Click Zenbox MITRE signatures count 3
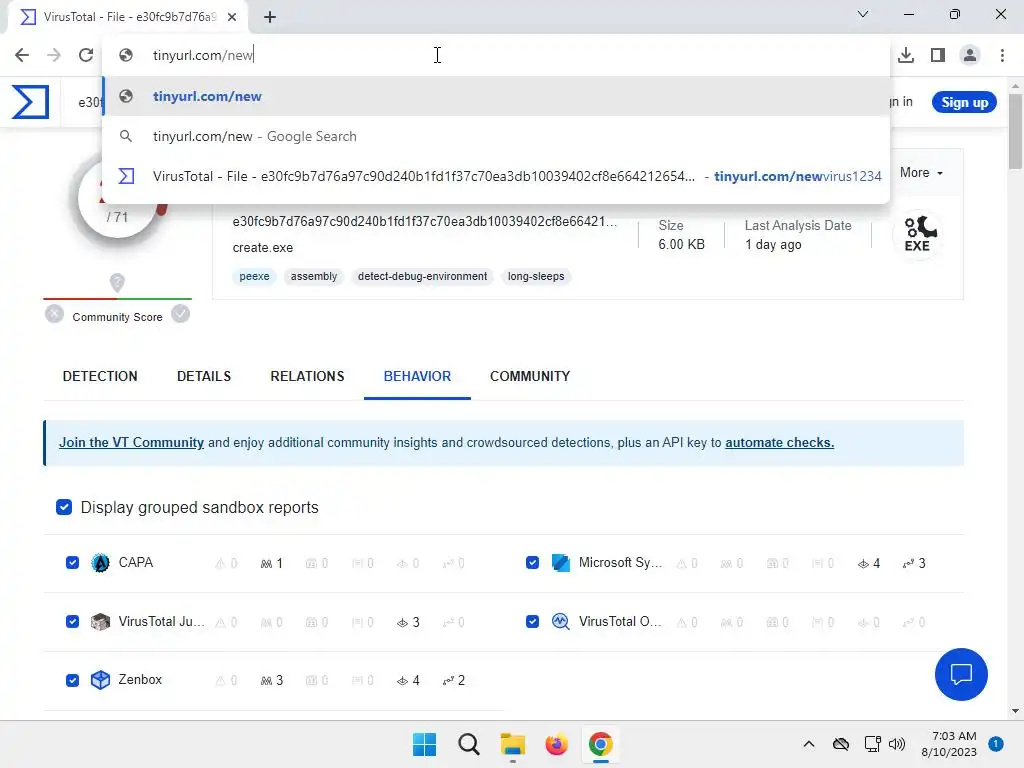 click(272, 680)
